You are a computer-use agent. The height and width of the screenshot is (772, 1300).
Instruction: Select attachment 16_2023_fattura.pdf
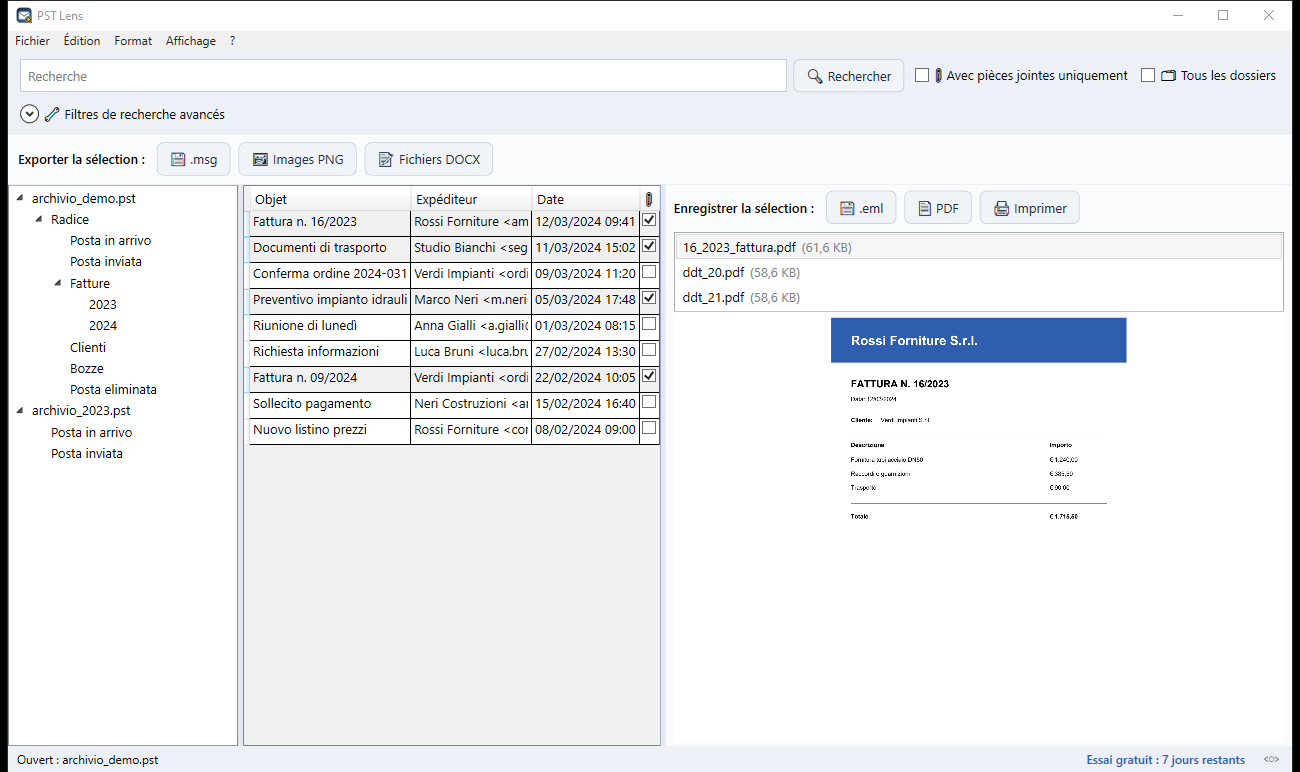[x=979, y=247]
